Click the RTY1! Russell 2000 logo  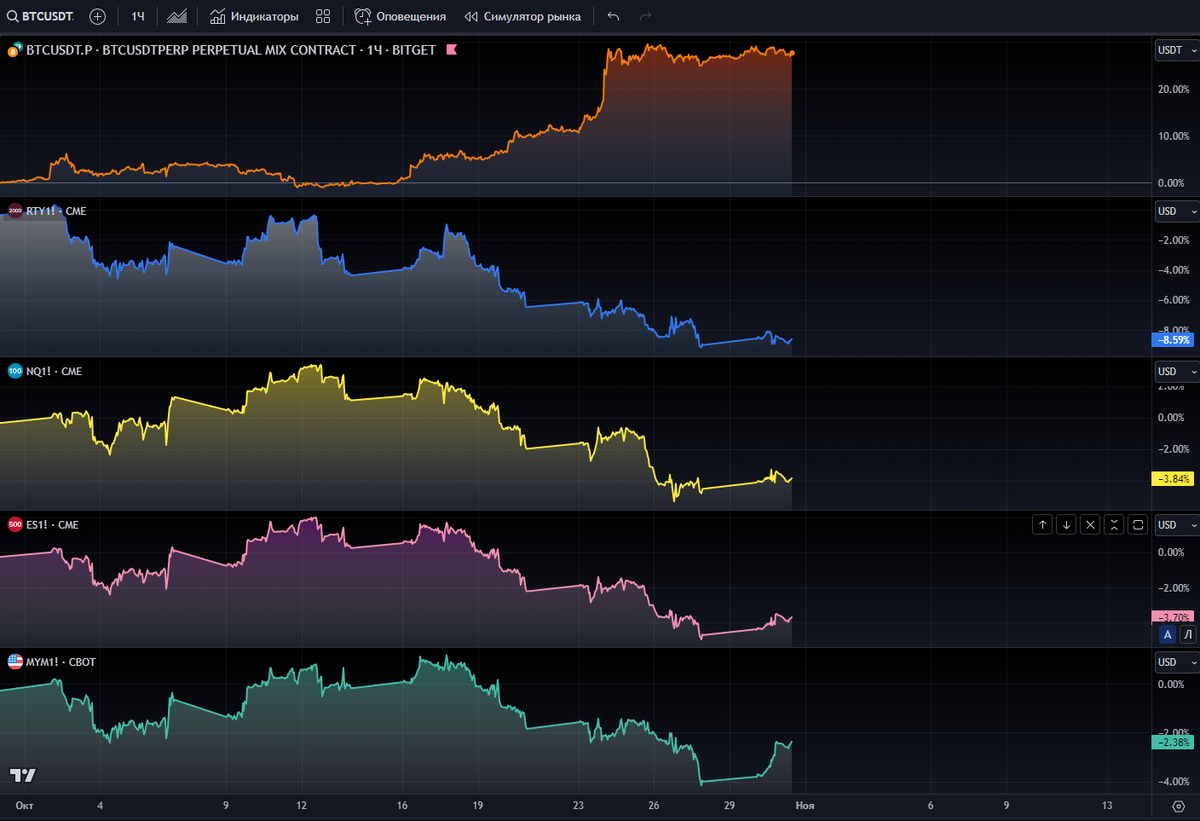pos(15,211)
